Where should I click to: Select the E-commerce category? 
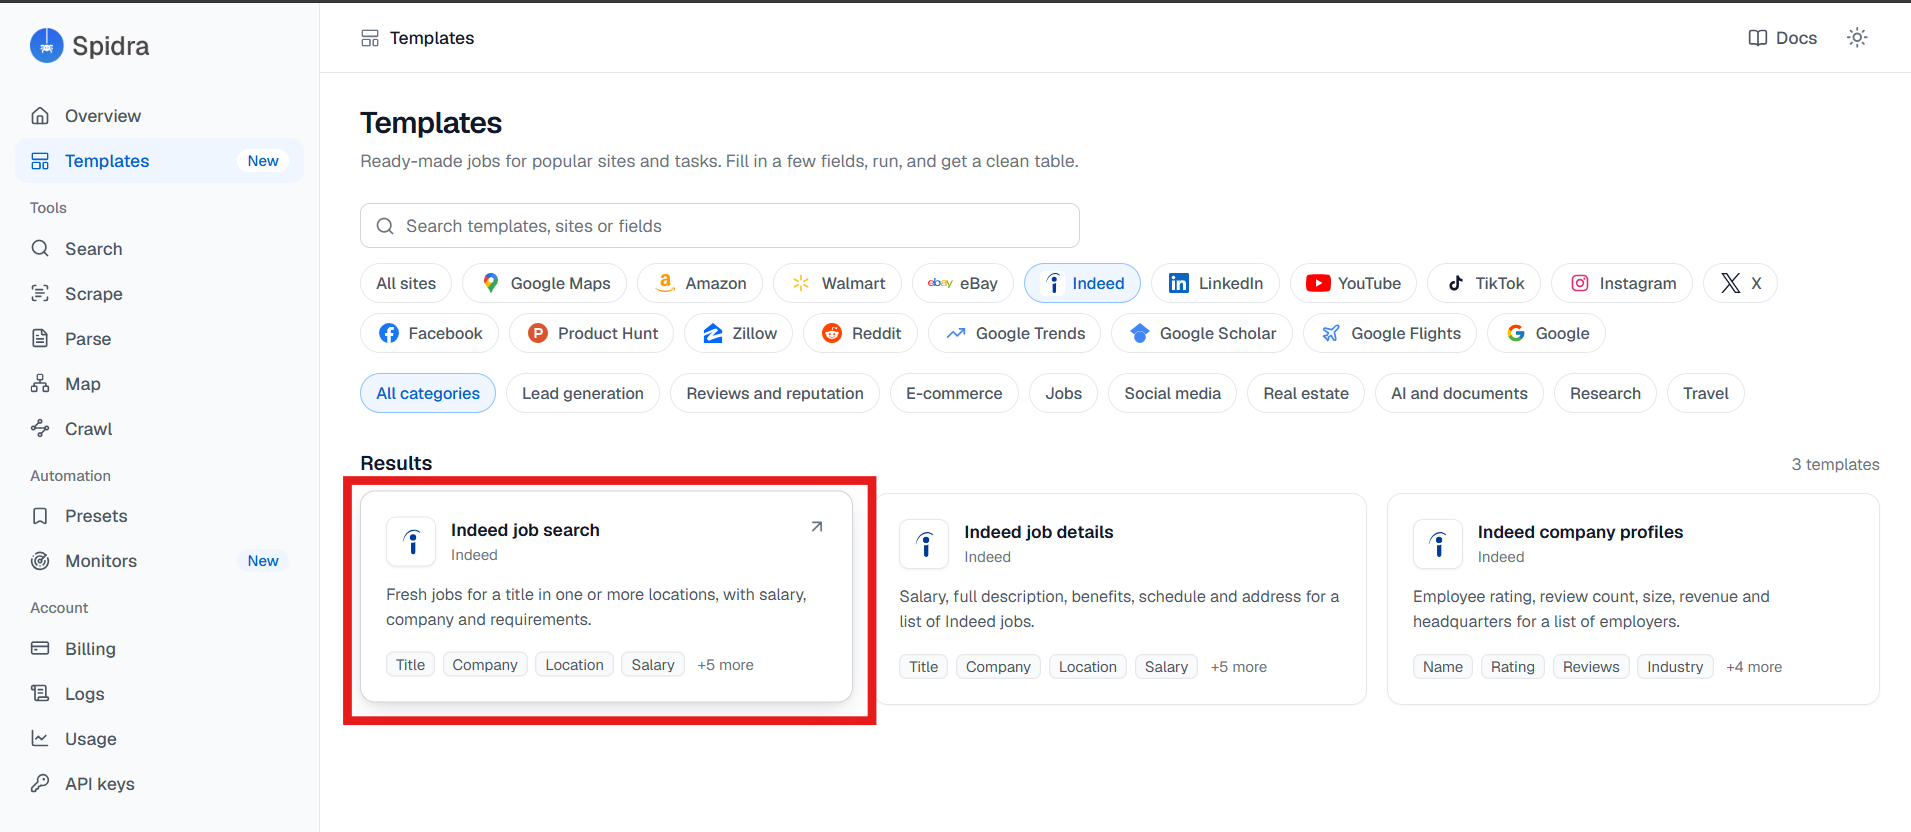pos(954,394)
